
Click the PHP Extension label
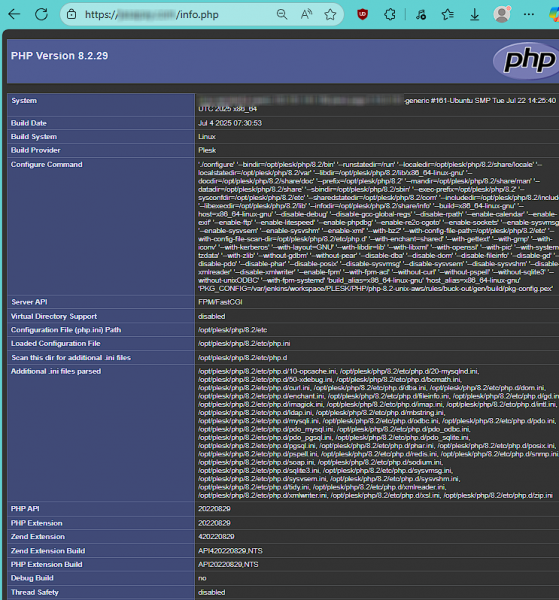[36, 523]
